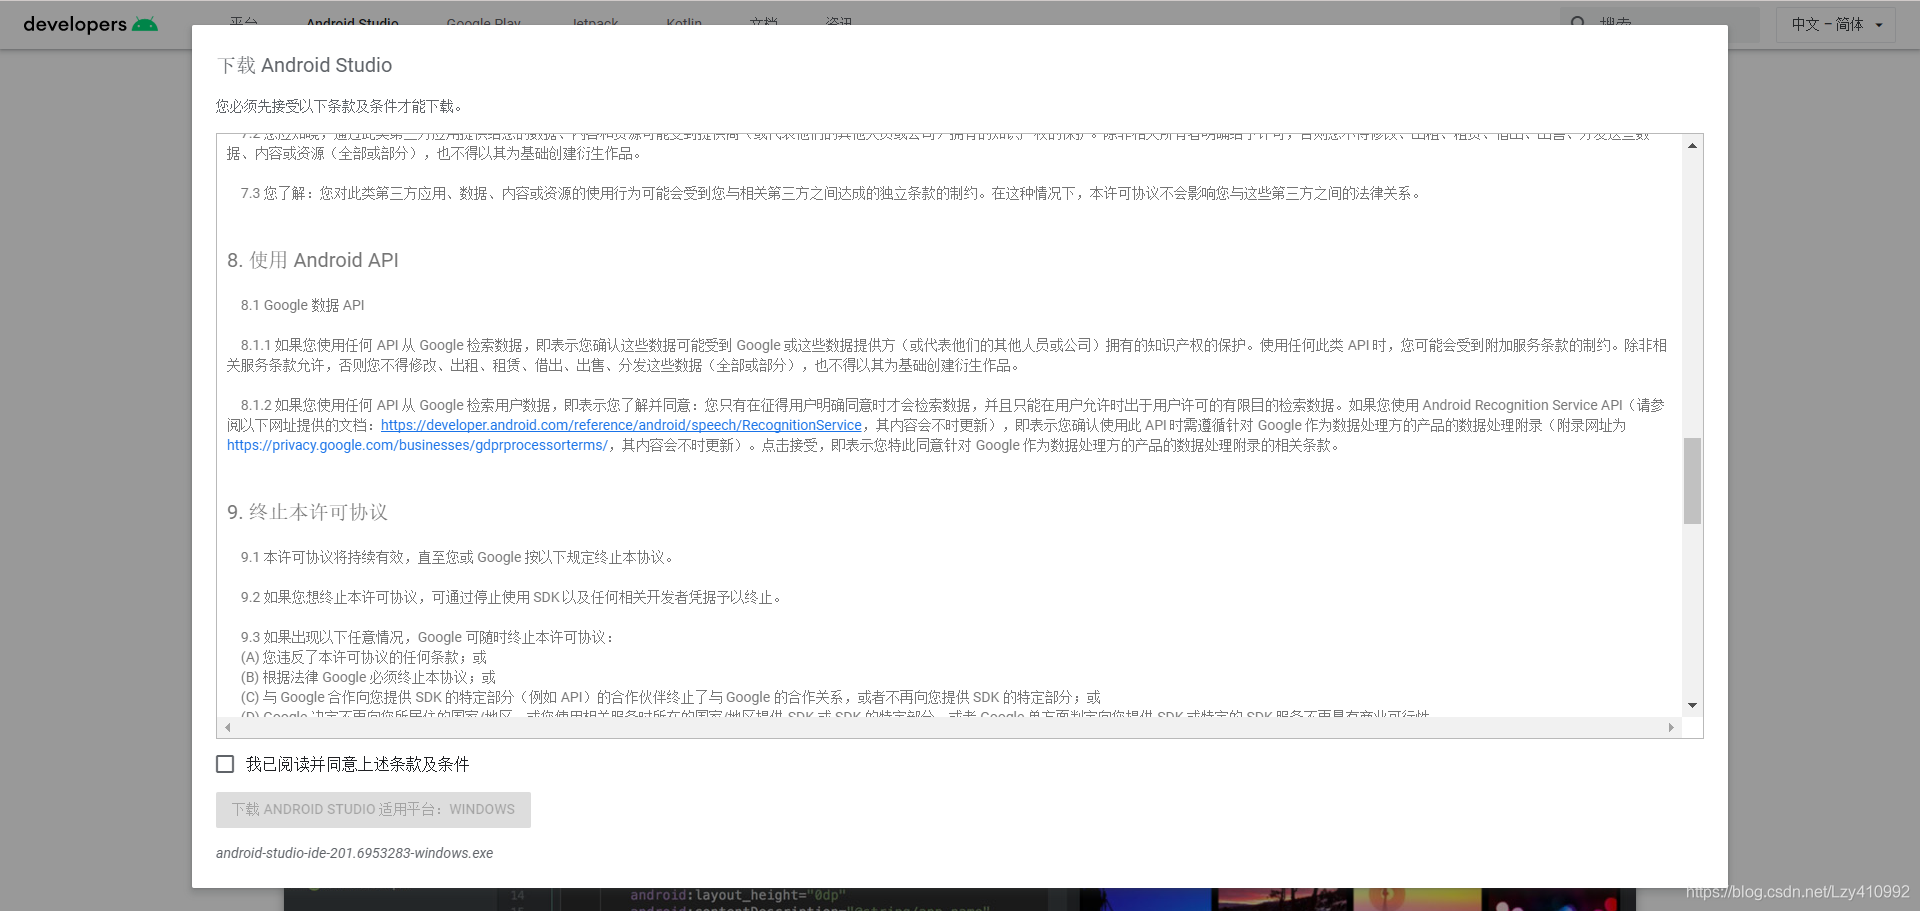Click the vertical scrollbar thumb of terms
The image size is (1920, 911).
pos(1692,481)
